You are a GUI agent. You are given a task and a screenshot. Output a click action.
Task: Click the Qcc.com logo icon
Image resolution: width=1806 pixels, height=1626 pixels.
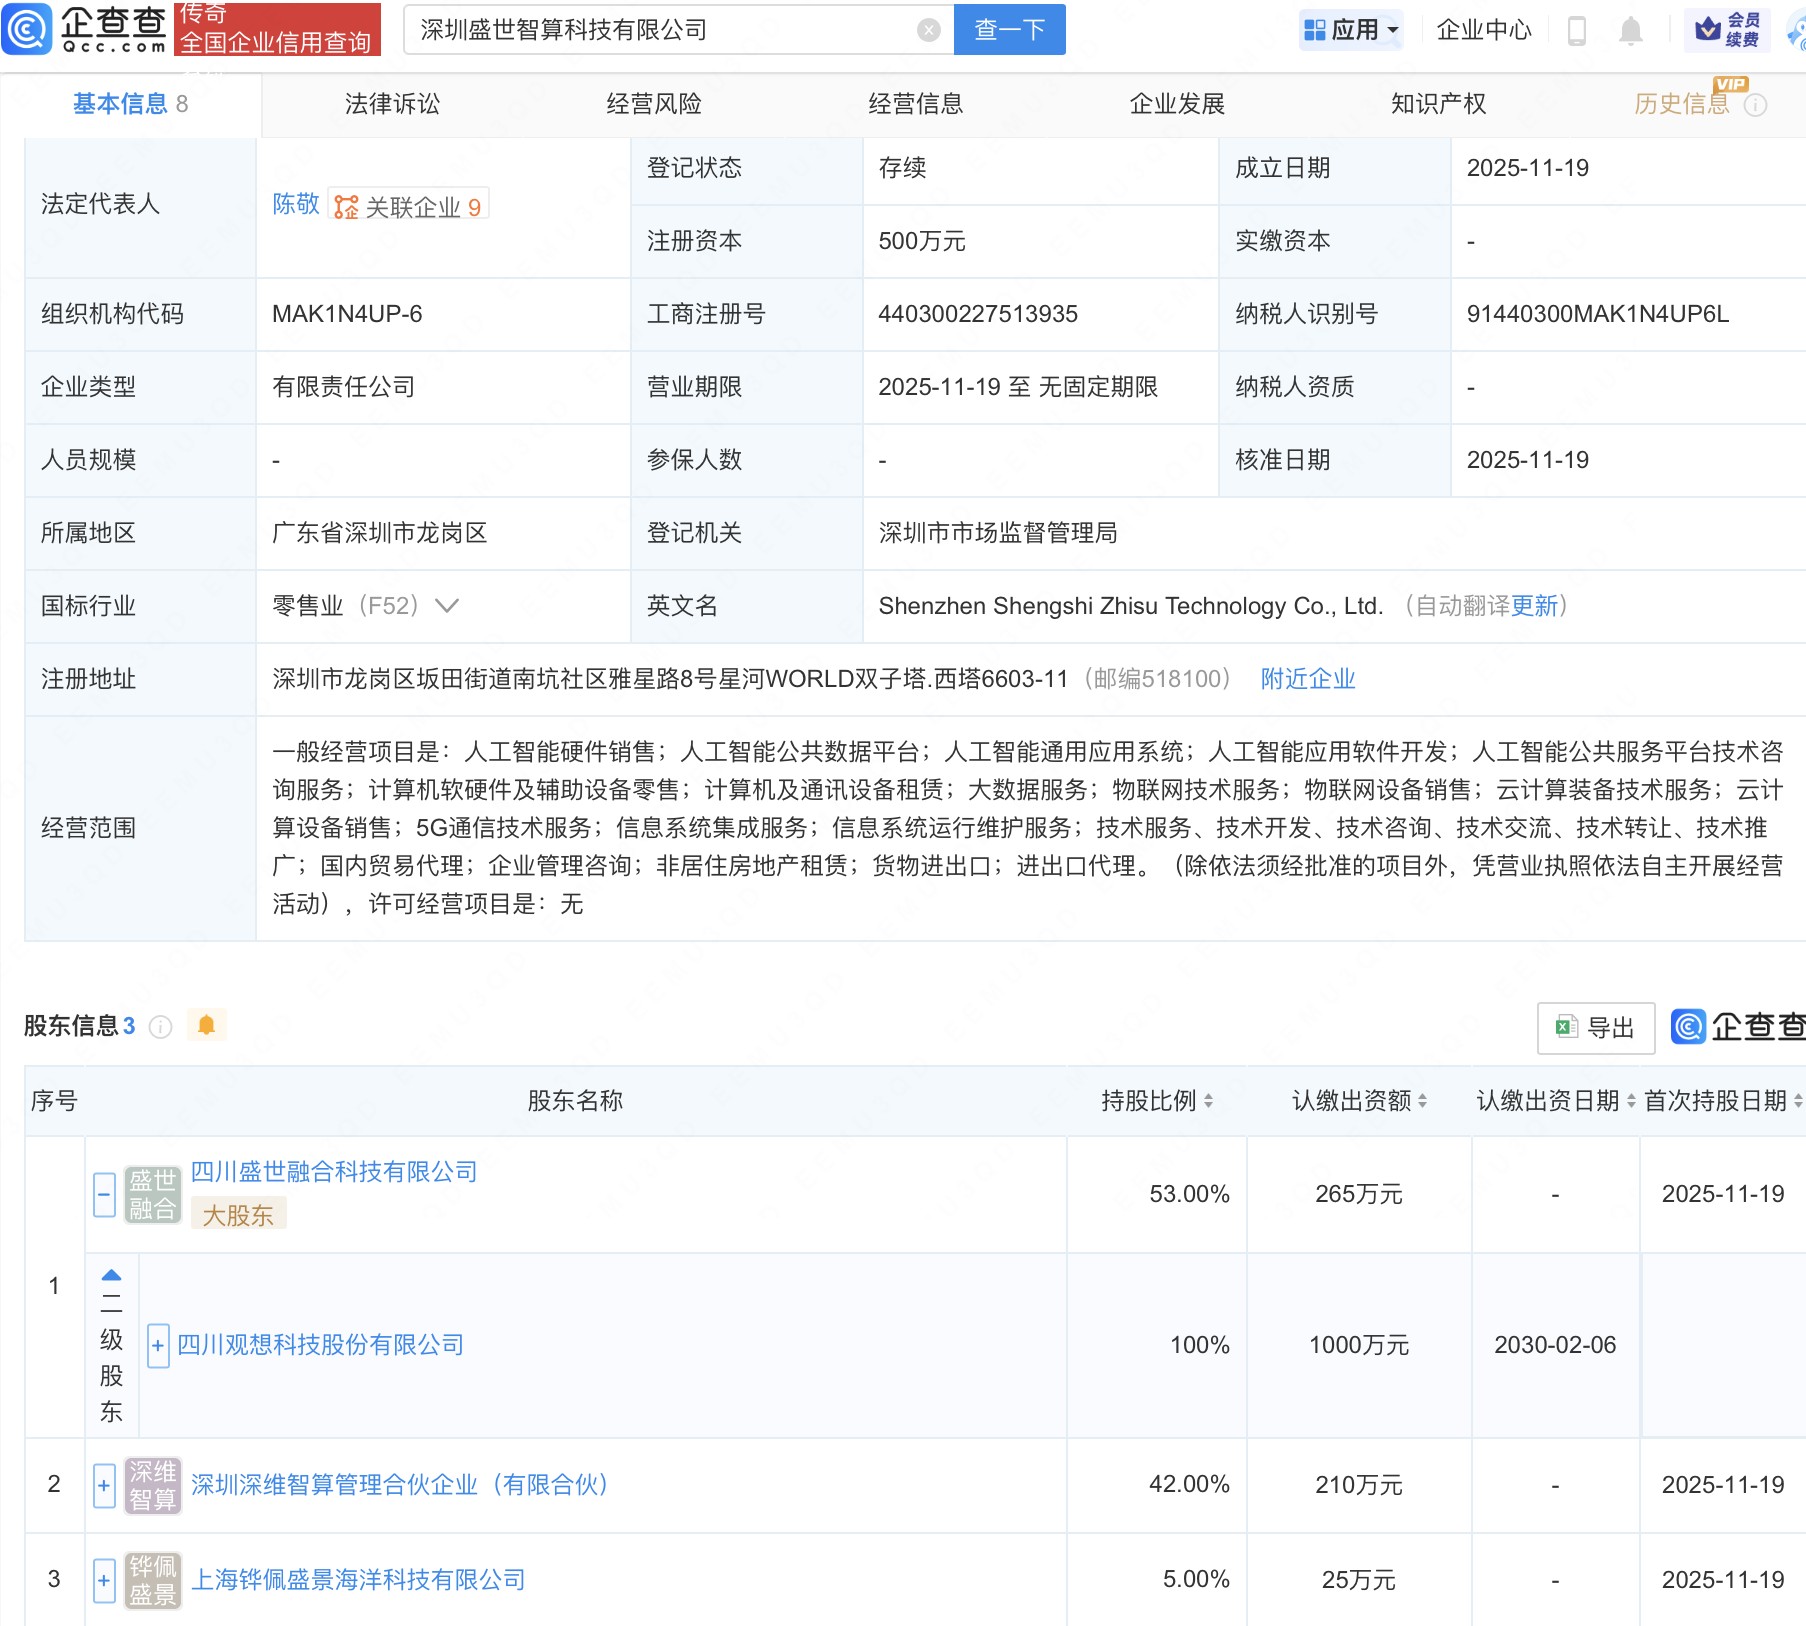click(27, 29)
